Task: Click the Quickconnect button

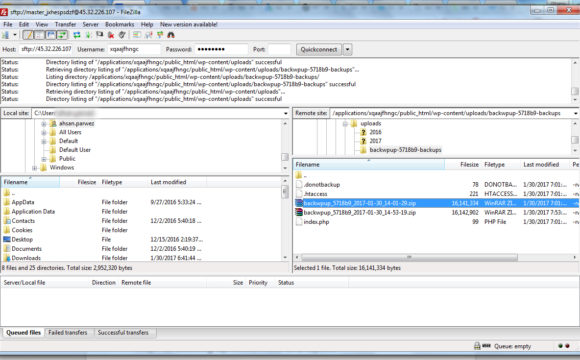Action: click(319, 49)
